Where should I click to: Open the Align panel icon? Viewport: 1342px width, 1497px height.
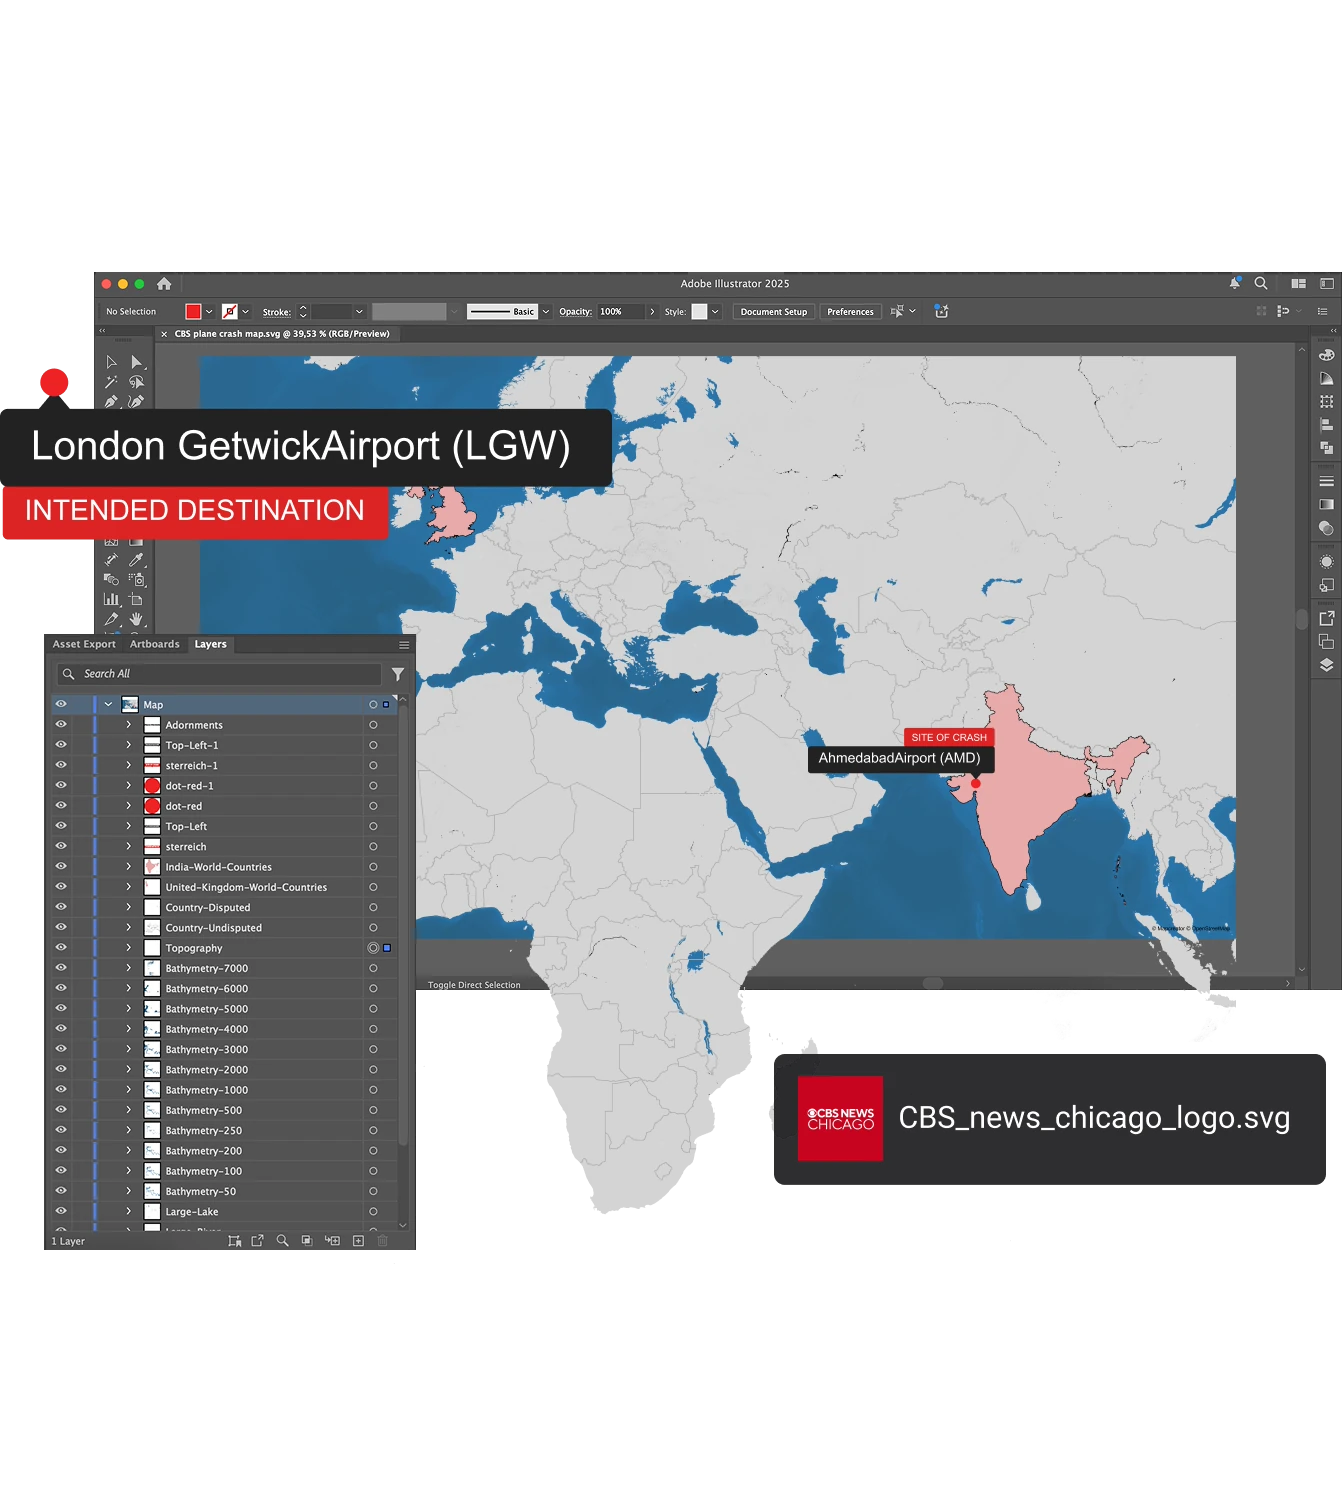pos(1327,425)
